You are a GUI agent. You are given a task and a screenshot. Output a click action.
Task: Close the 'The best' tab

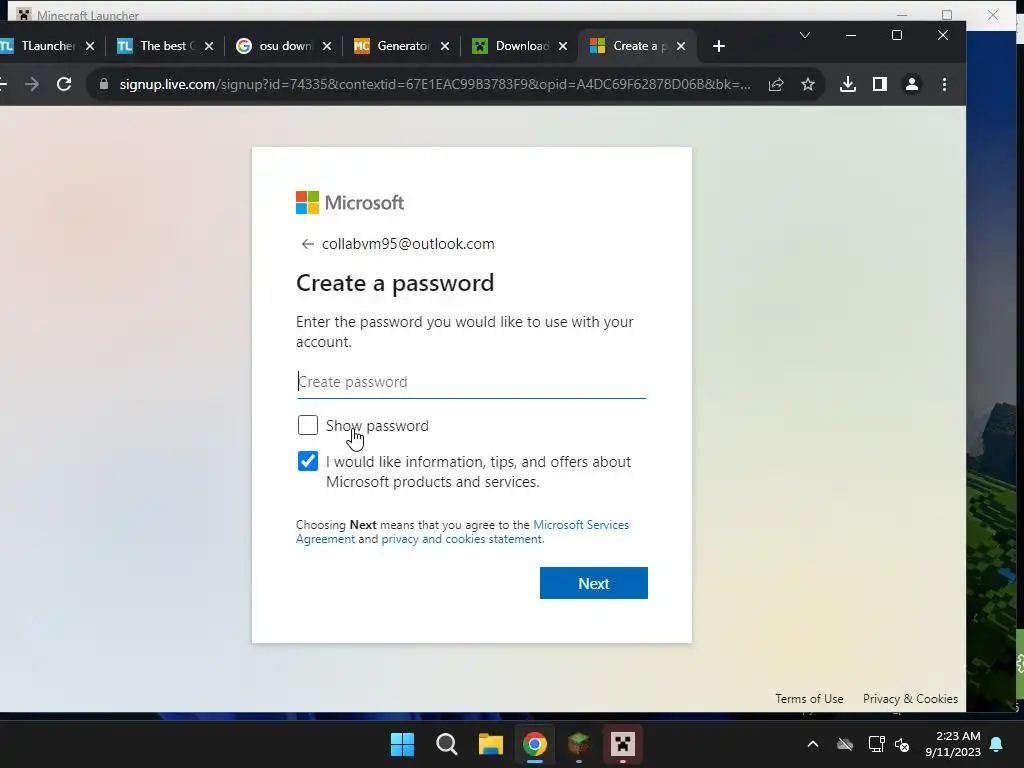(x=209, y=46)
